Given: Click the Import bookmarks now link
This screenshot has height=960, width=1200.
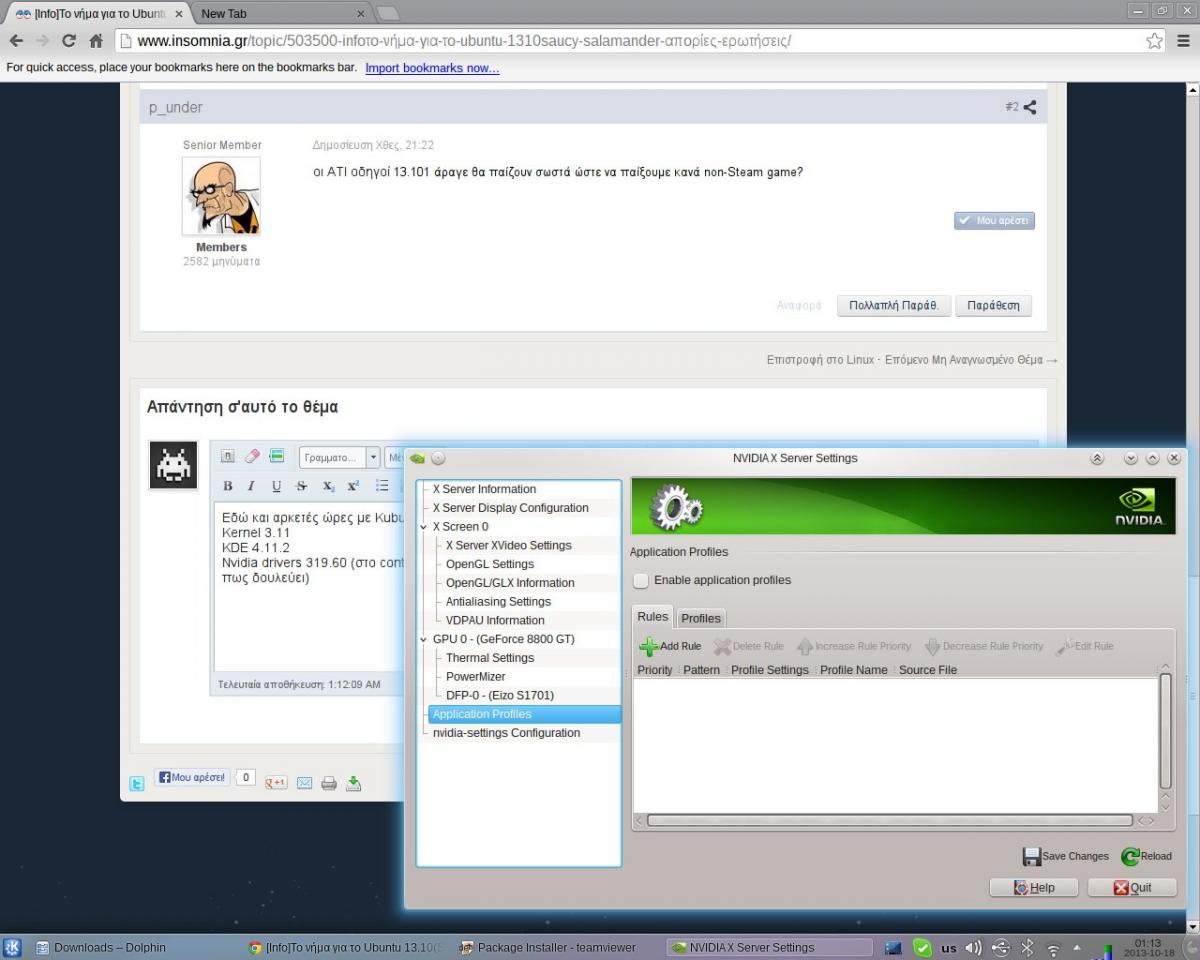Looking at the screenshot, I should tap(432, 68).
